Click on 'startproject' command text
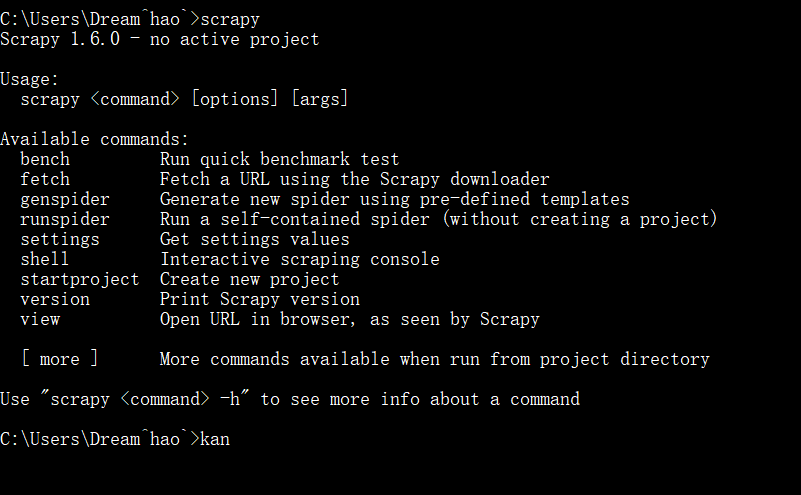The image size is (801, 495). 80,279
